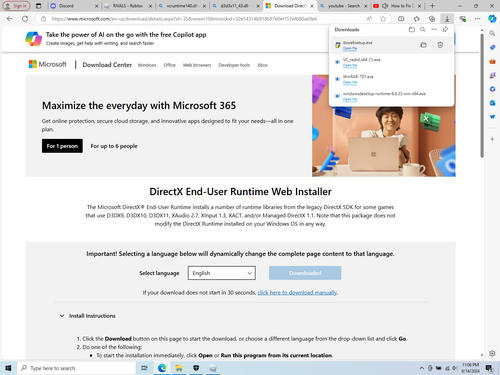500x375 pixels.
Task: Open the Favorites list
Action: [416, 19]
